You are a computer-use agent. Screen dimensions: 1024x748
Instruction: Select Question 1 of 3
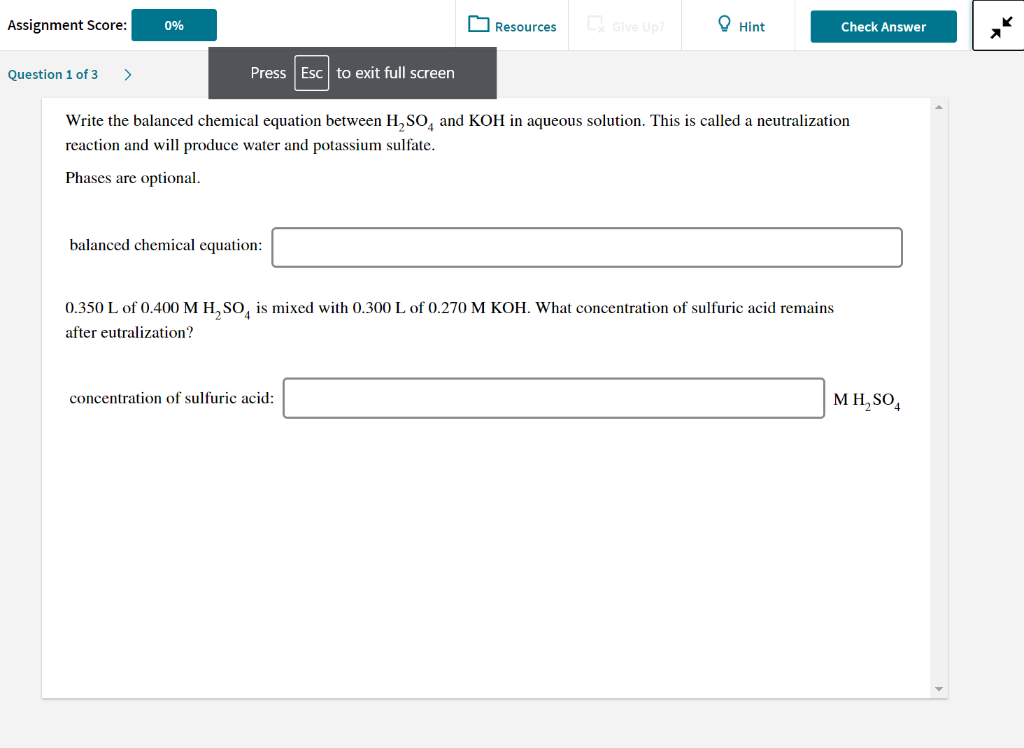(53, 74)
